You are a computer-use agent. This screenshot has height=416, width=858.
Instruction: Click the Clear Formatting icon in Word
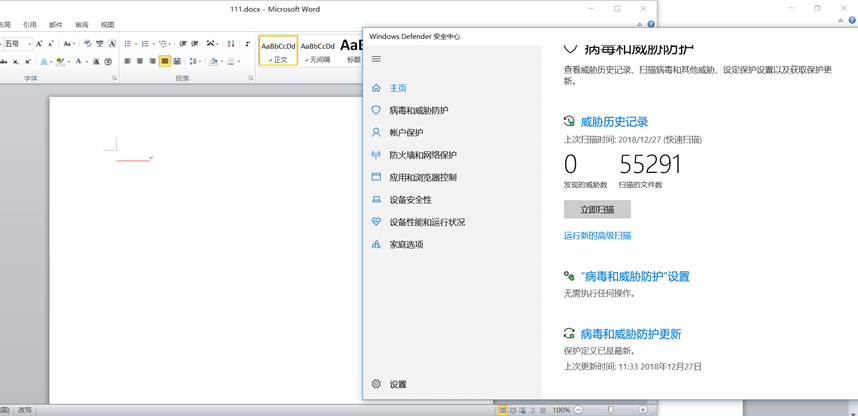(88, 44)
